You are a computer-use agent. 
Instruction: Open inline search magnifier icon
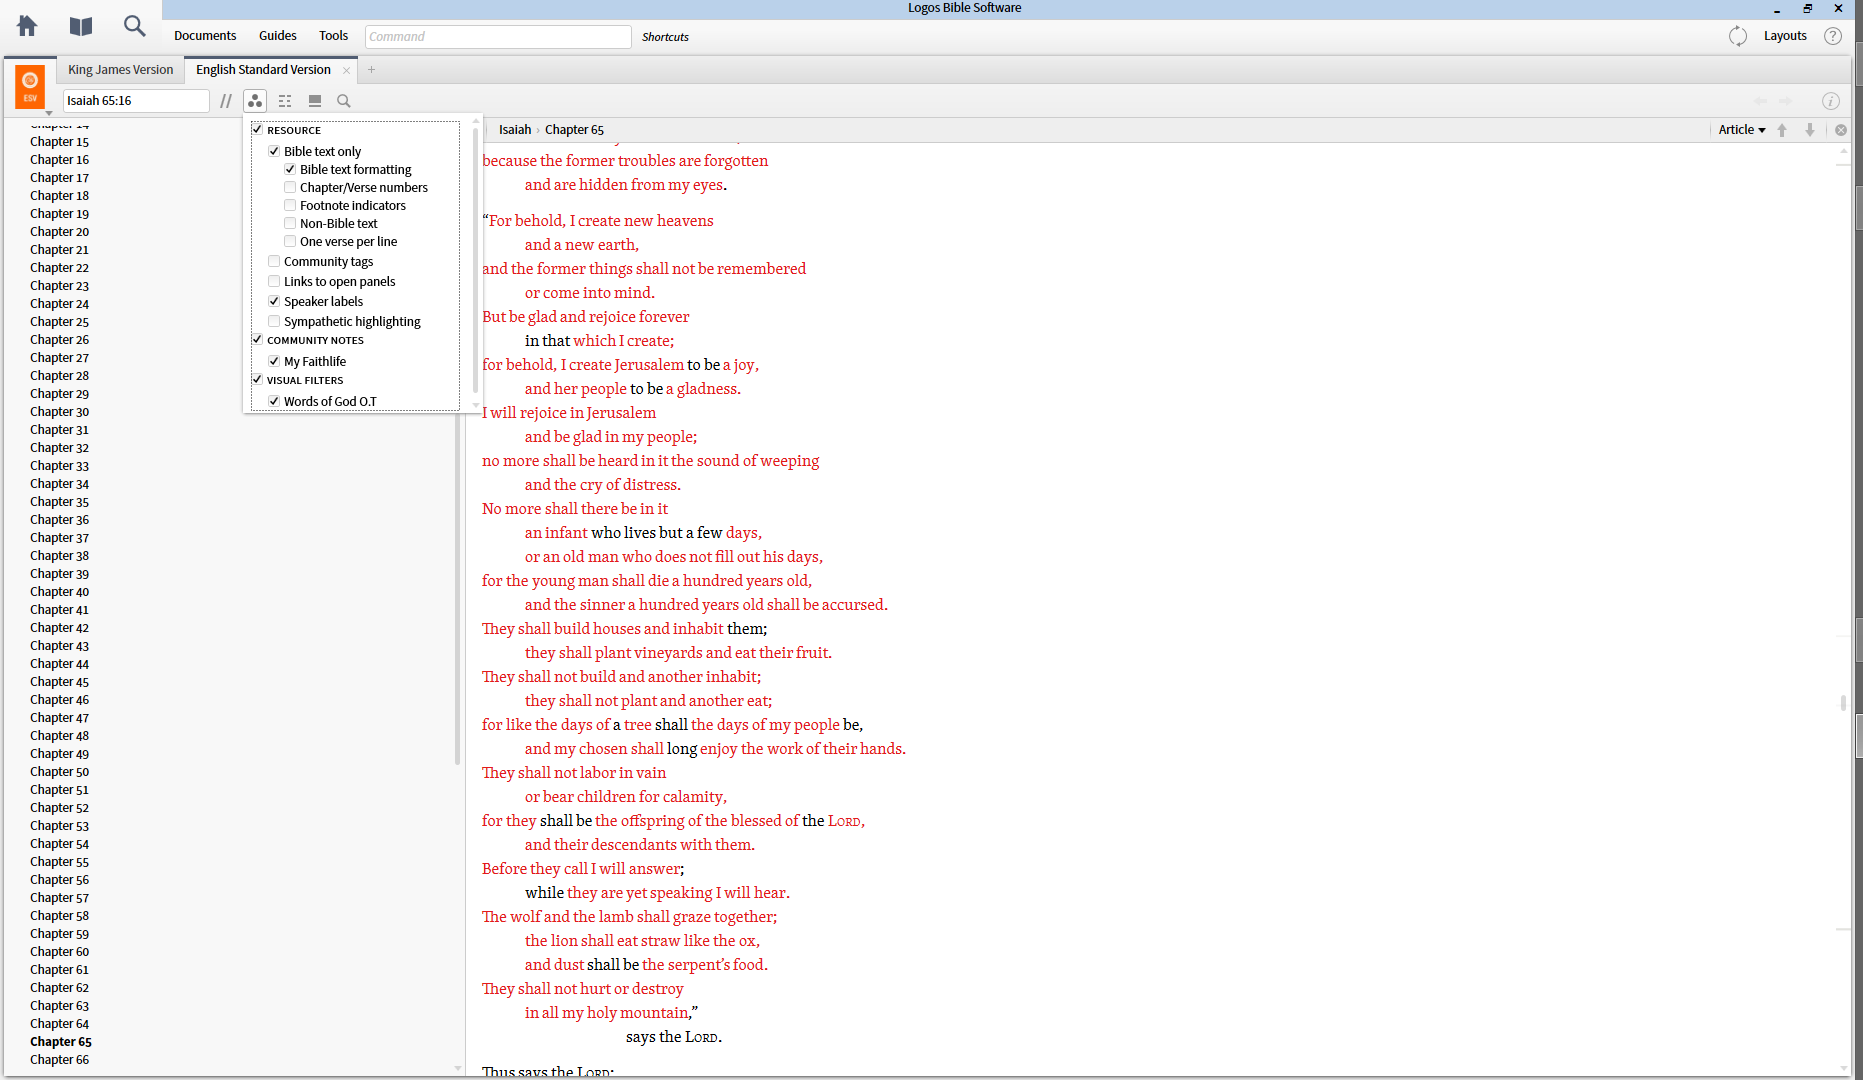point(344,101)
